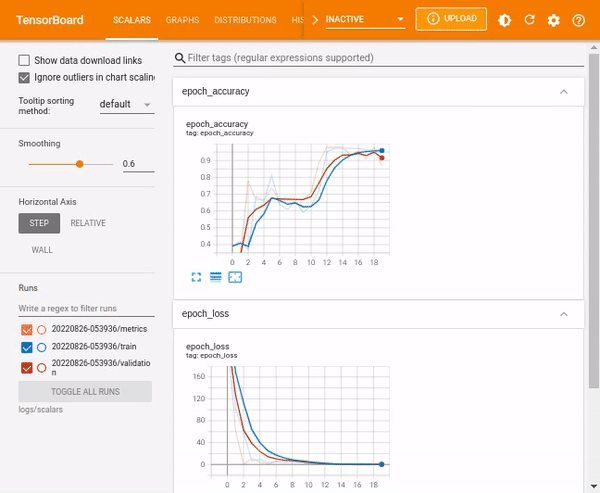Collapse the epoch_loss section
The height and width of the screenshot is (493, 600).
tap(564, 314)
